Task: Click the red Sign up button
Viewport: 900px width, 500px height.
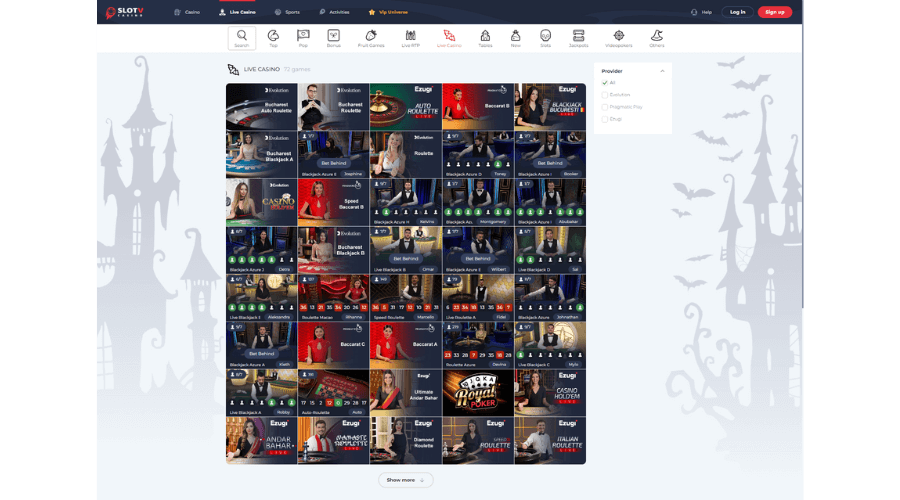Action: point(774,12)
